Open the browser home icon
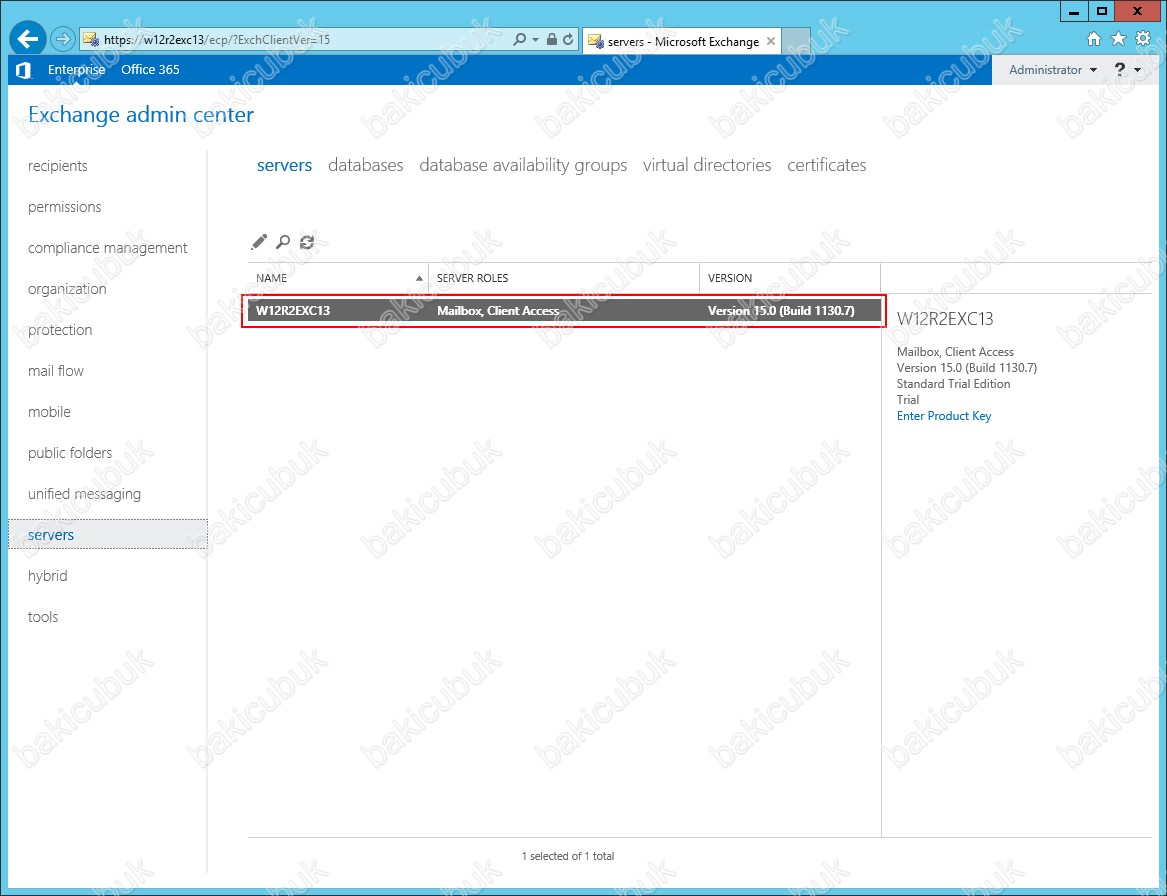 1093,39
